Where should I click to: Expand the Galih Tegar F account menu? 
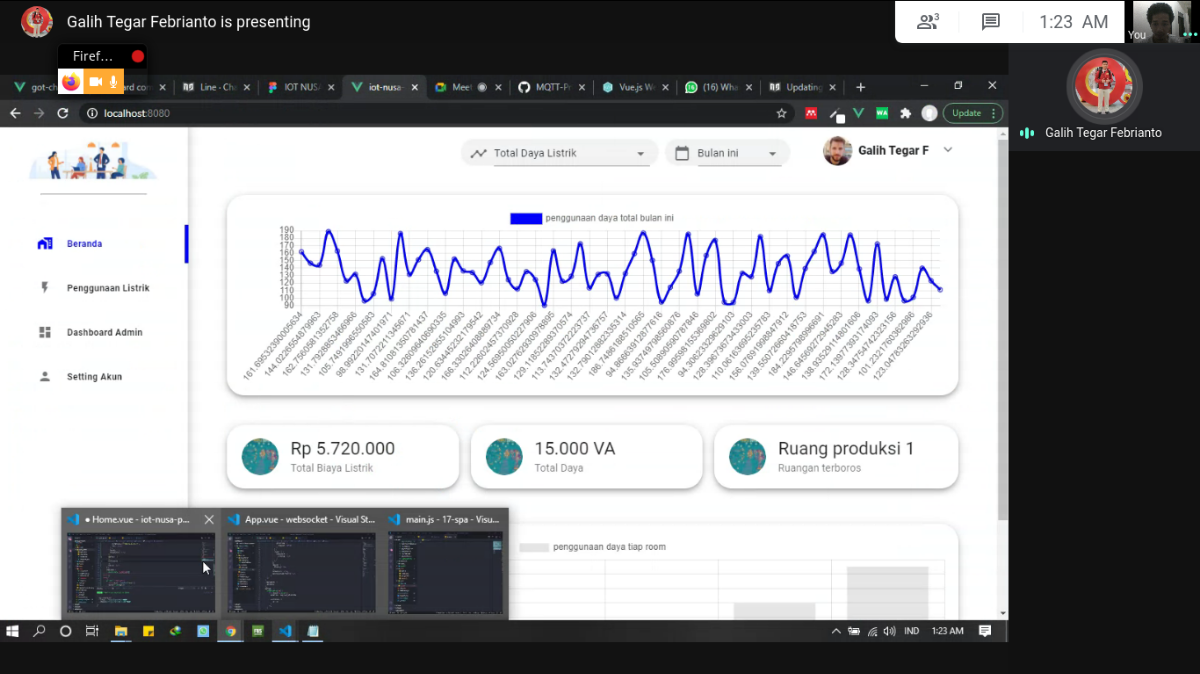coord(948,150)
